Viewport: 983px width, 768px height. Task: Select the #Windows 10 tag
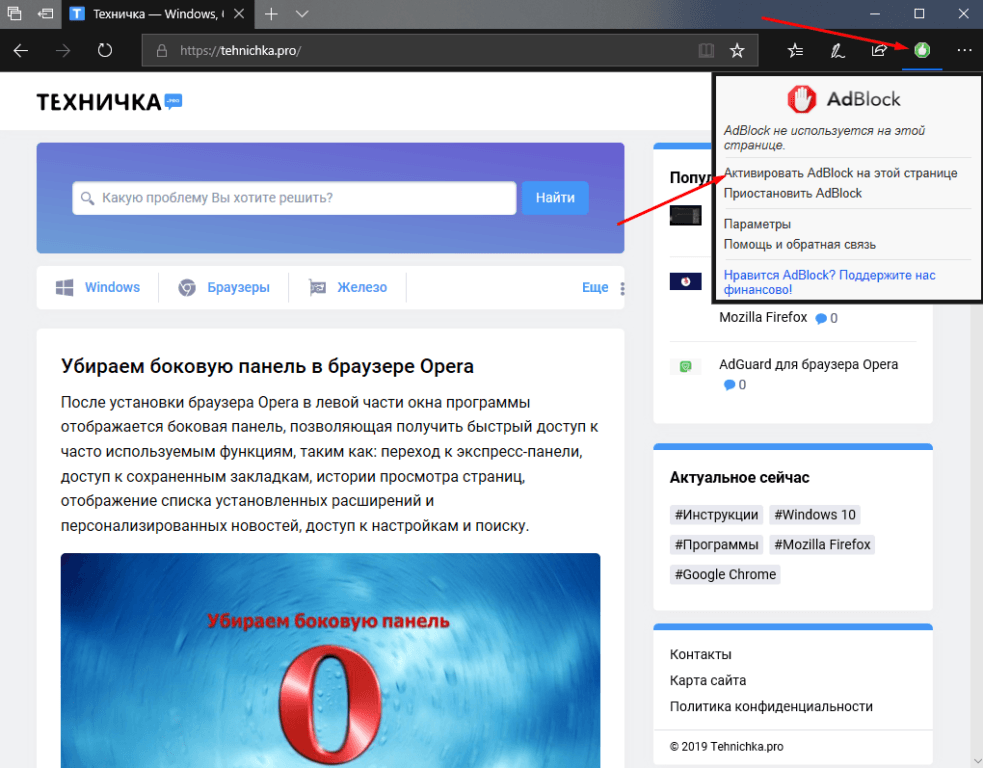click(x=814, y=515)
